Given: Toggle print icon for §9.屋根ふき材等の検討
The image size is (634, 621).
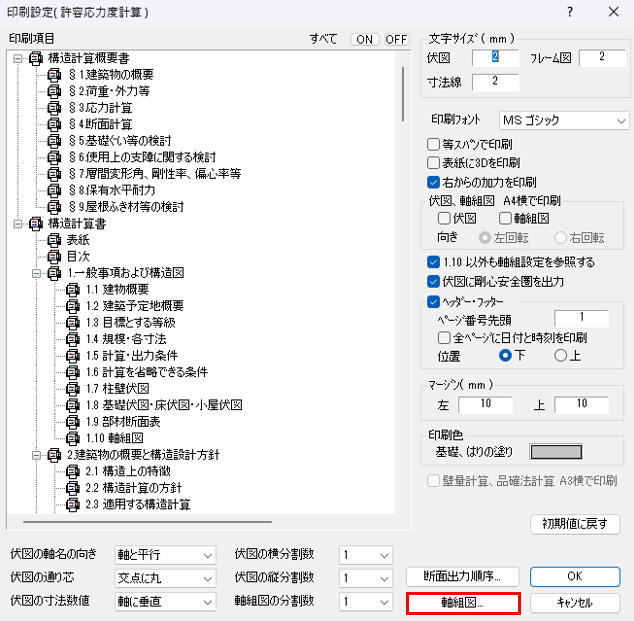Looking at the screenshot, I should 54,207.
